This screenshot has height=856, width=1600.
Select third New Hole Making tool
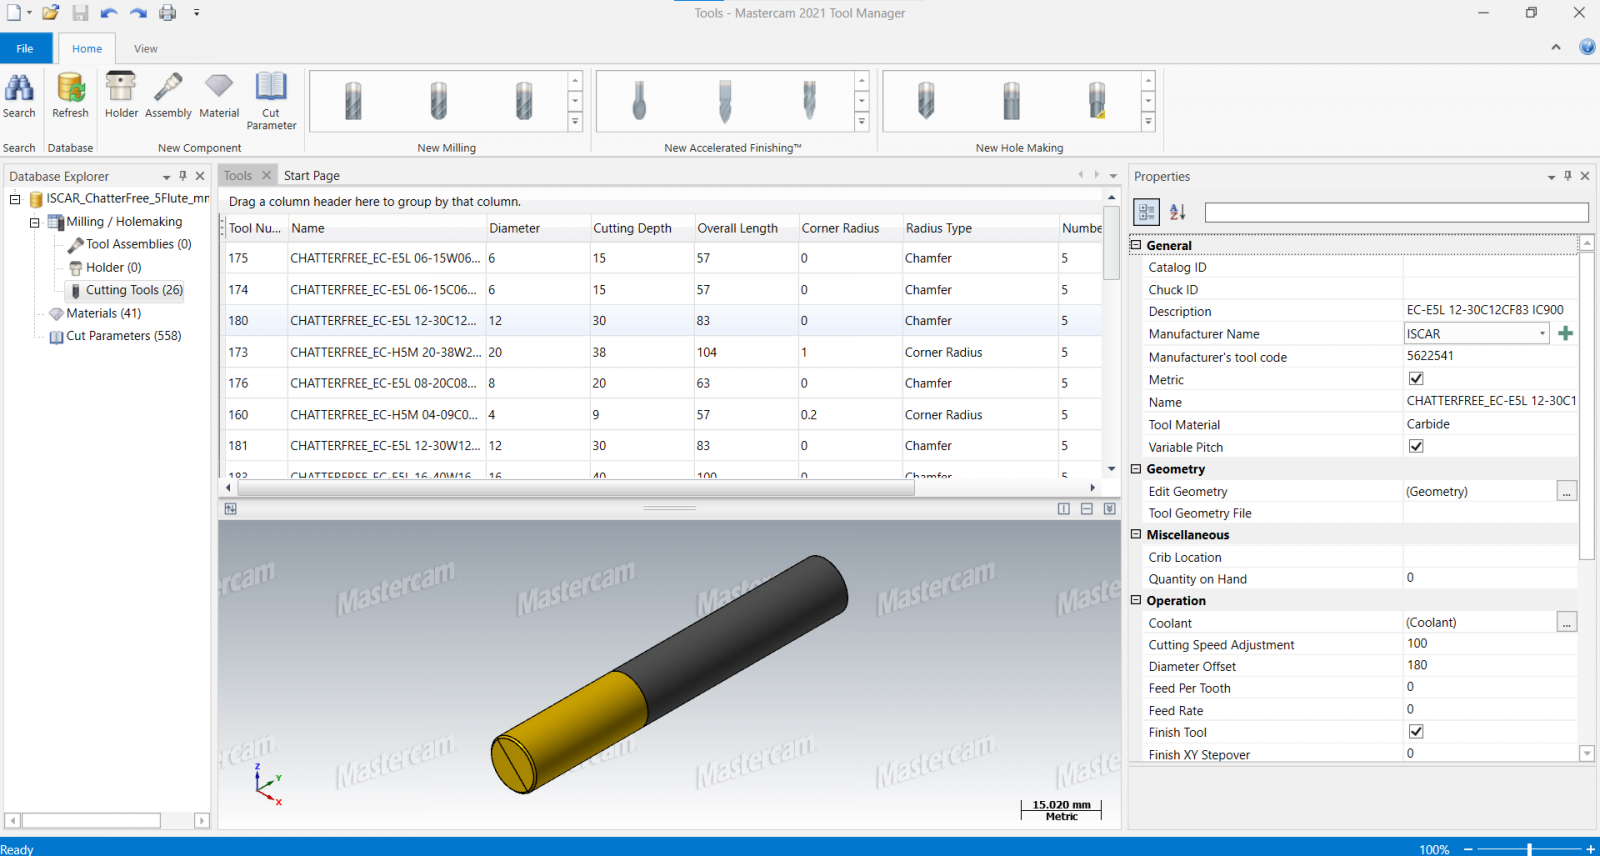pos(1097,101)
